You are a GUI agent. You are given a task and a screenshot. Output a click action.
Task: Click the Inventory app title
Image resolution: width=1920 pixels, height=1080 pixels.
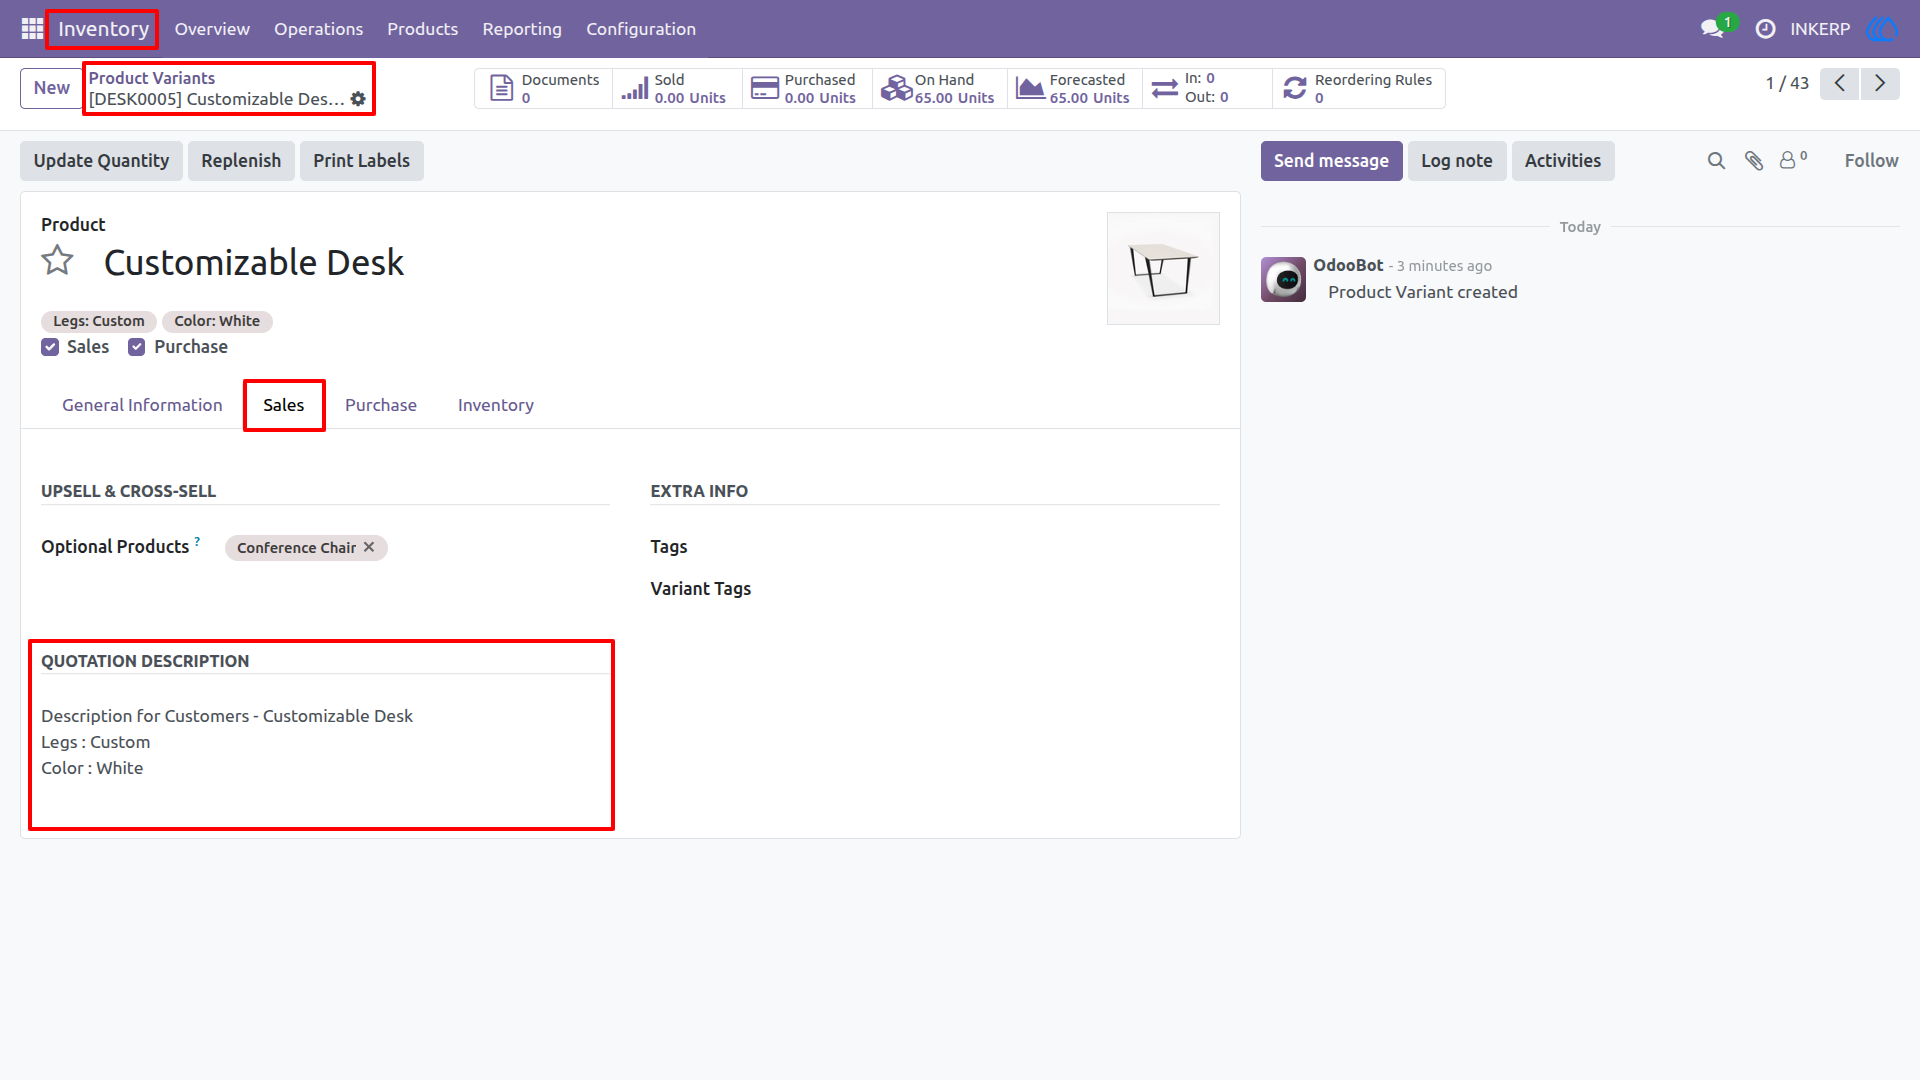(103, 29)
